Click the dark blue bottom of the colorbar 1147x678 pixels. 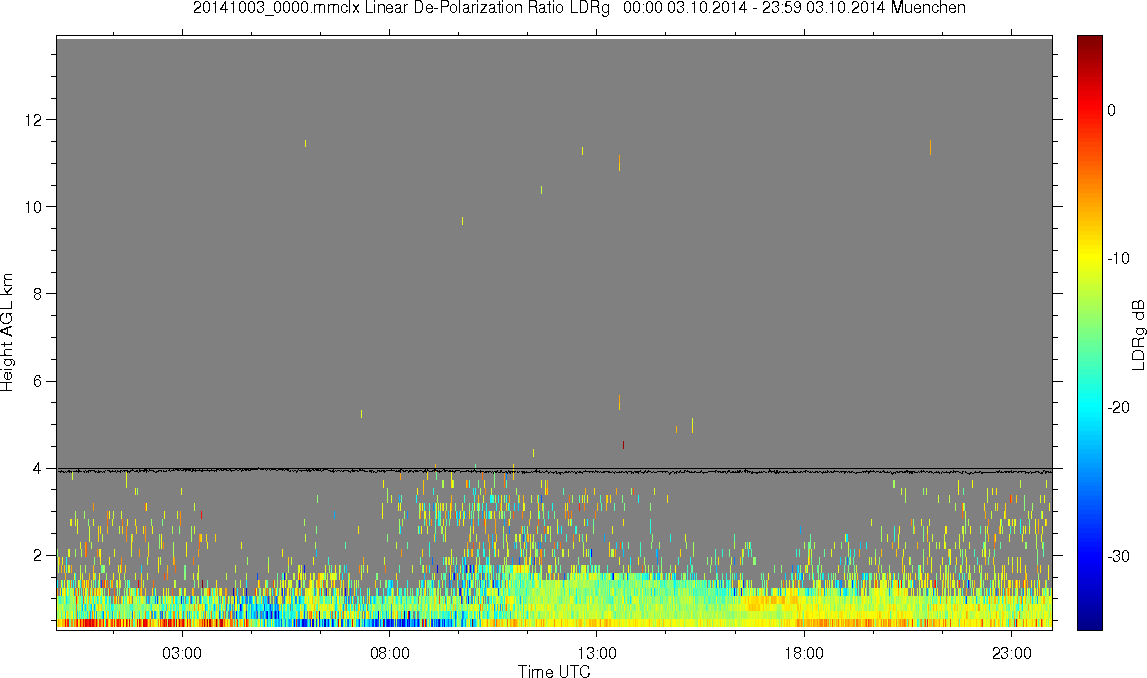(1089, 623)
